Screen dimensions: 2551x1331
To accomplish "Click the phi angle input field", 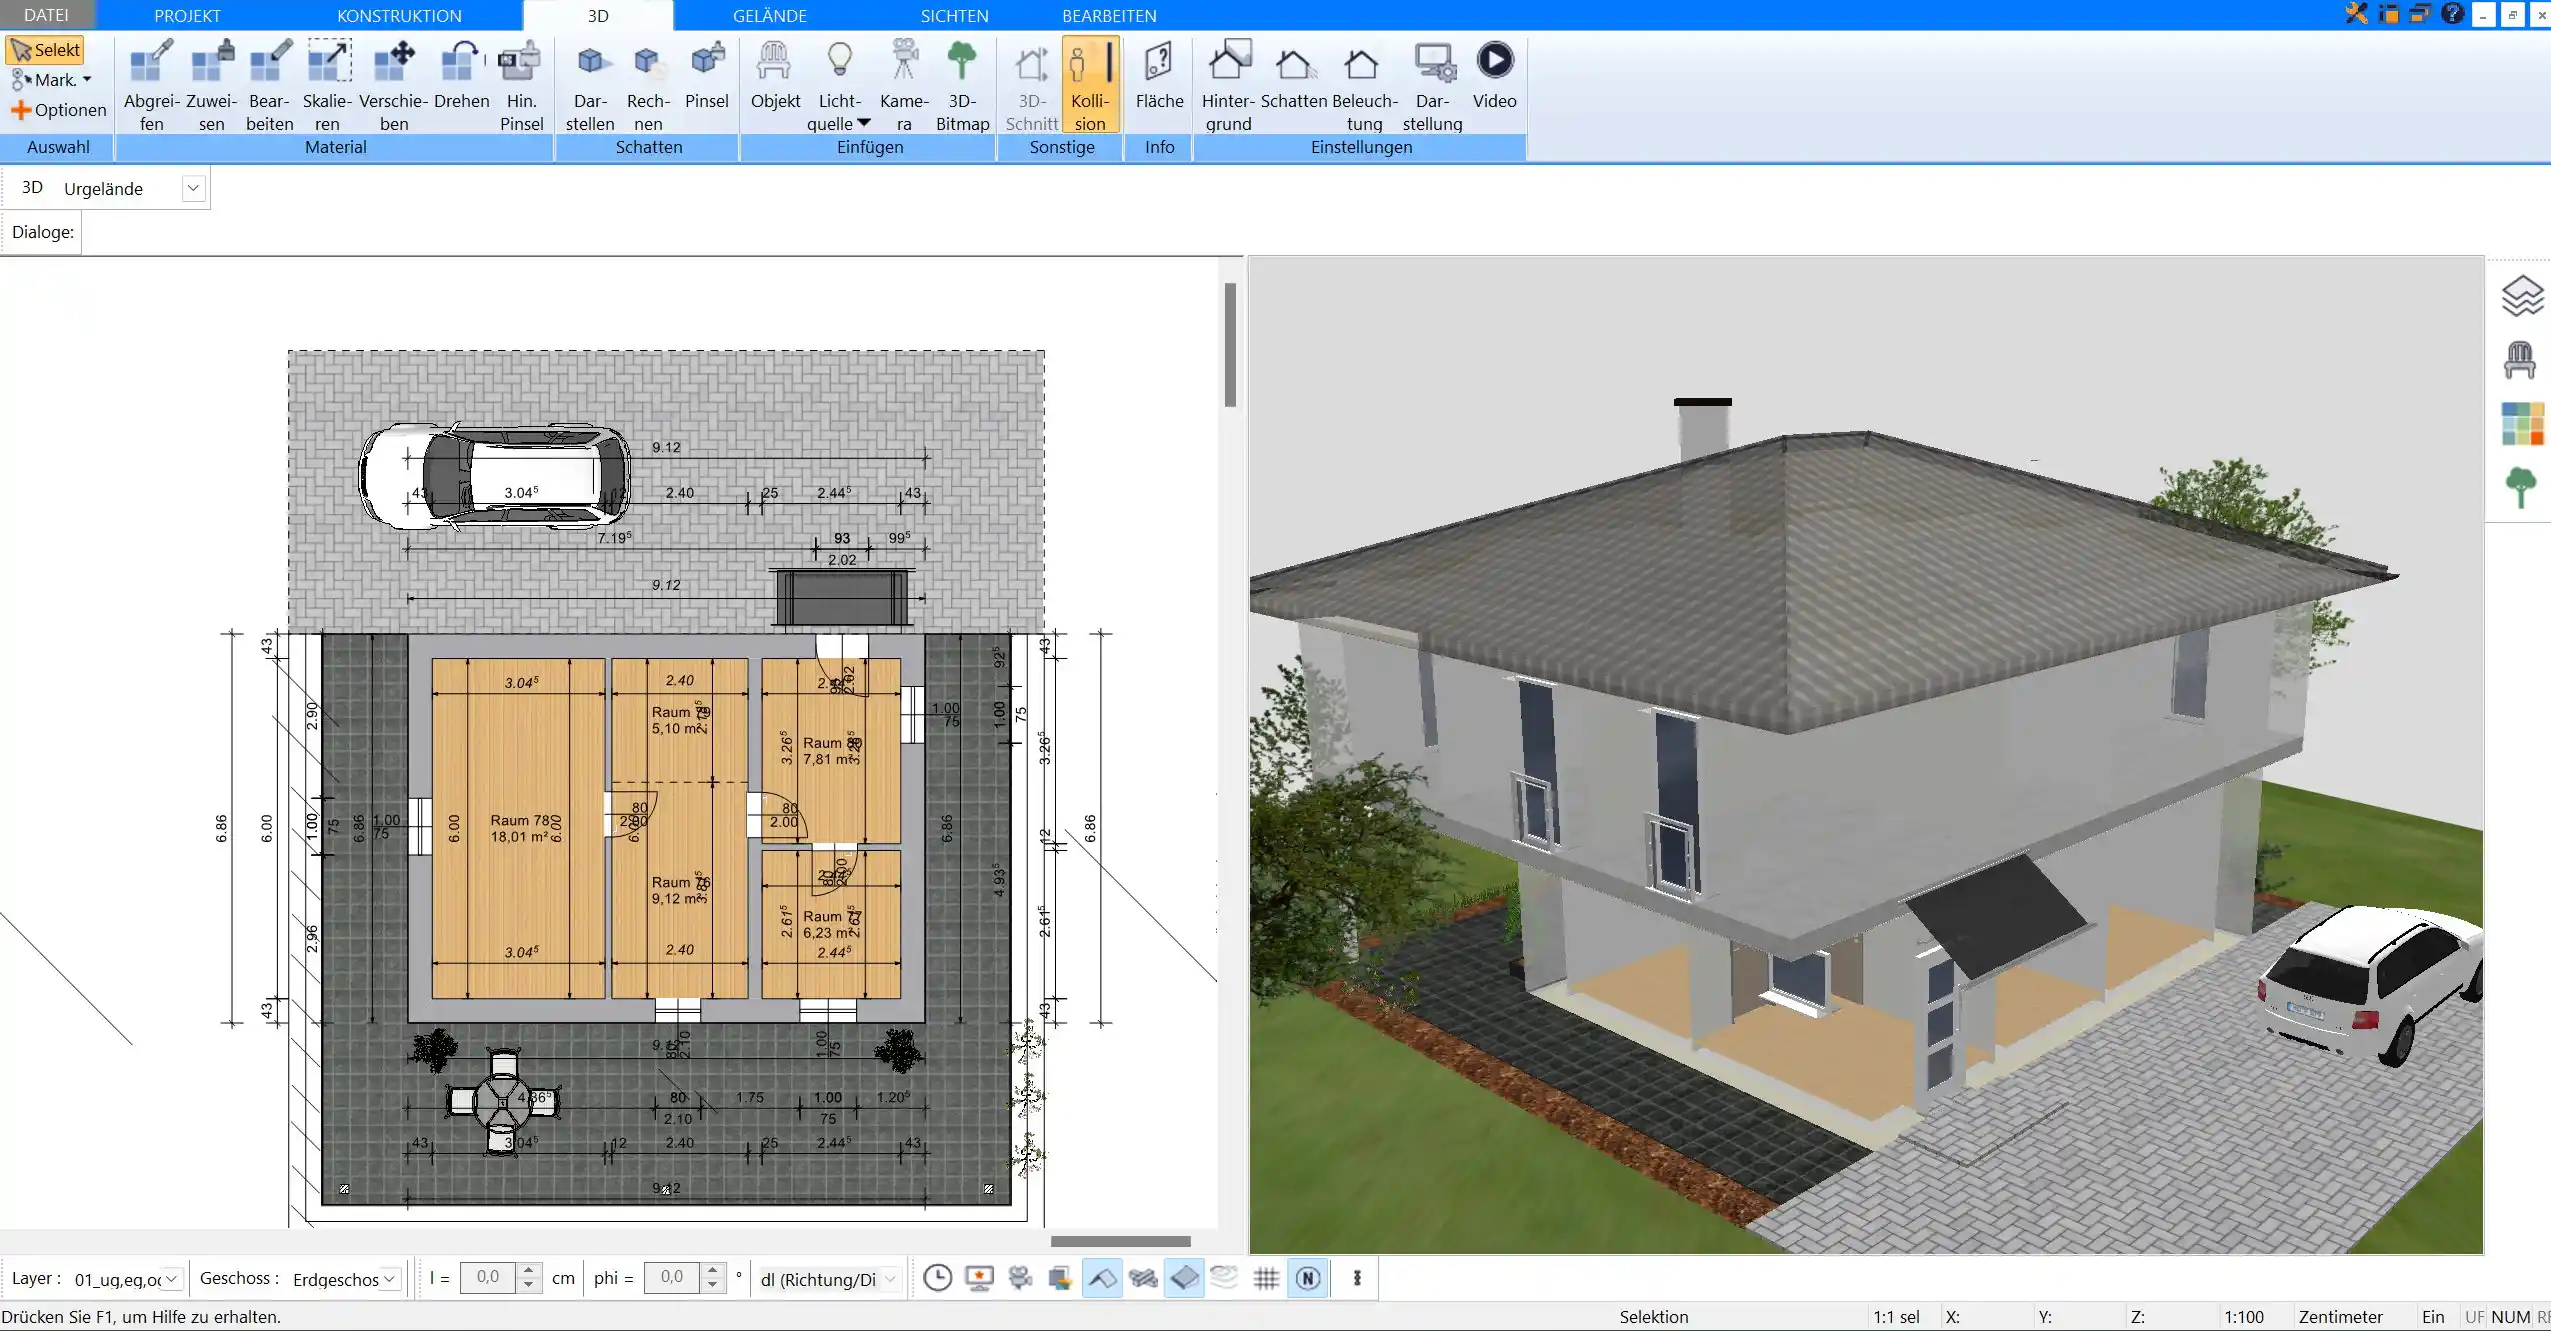I will (672, 1278).
